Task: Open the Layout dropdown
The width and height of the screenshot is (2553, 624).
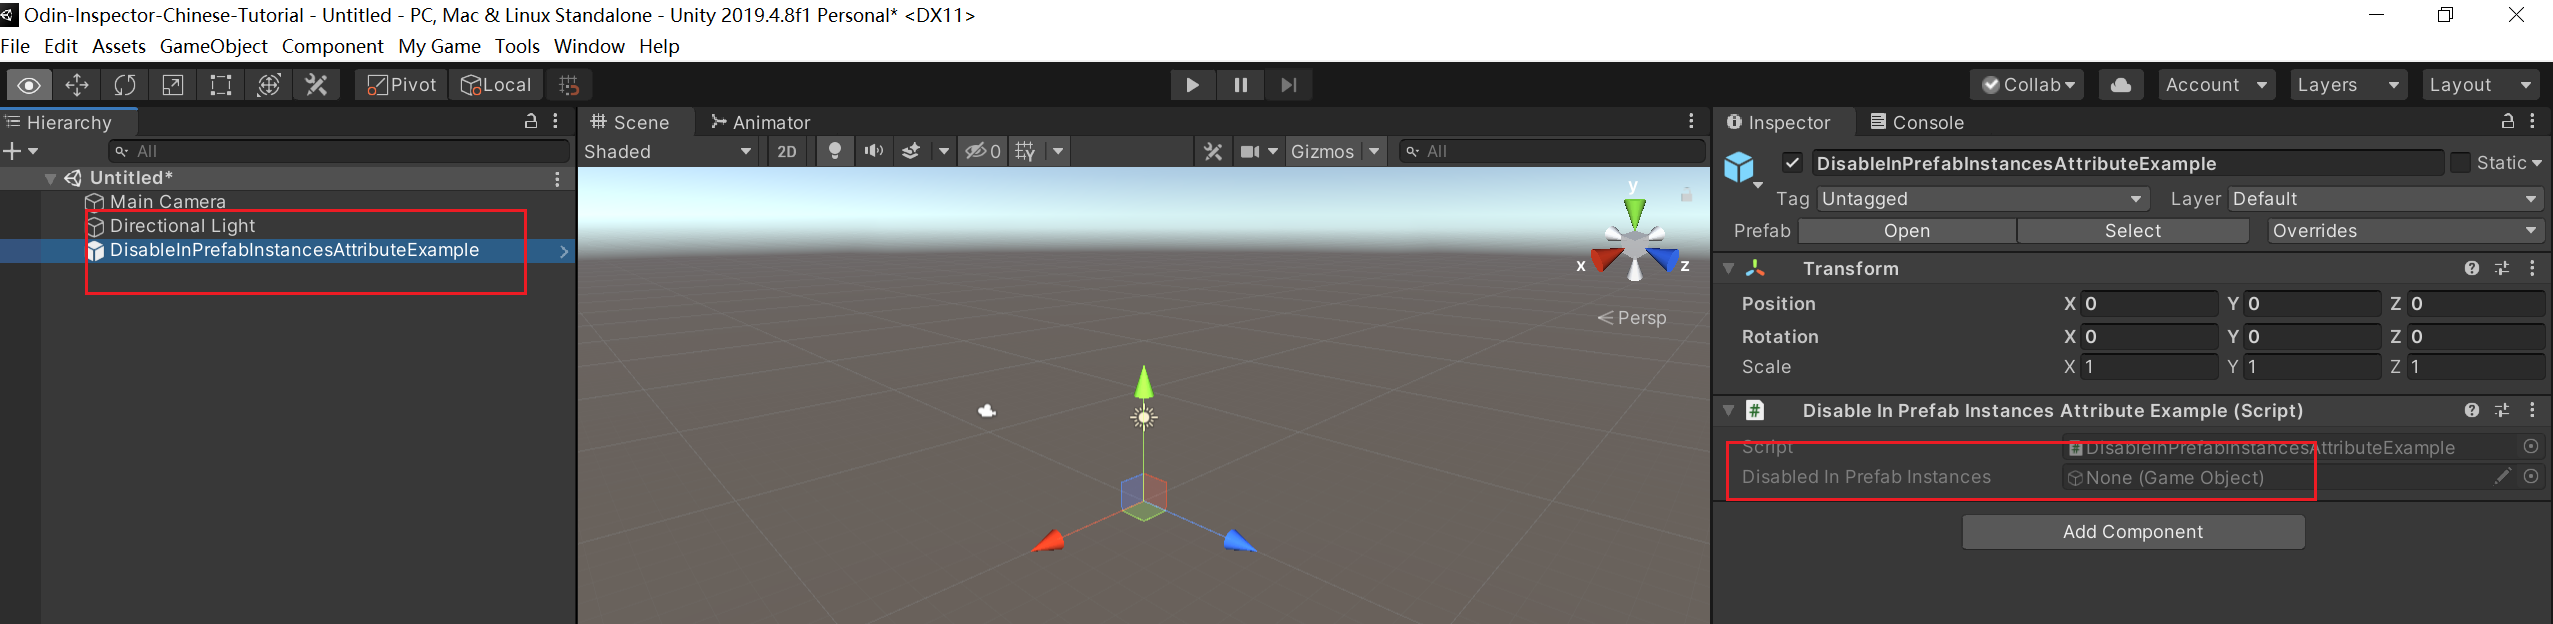Action: [2481, 85]
